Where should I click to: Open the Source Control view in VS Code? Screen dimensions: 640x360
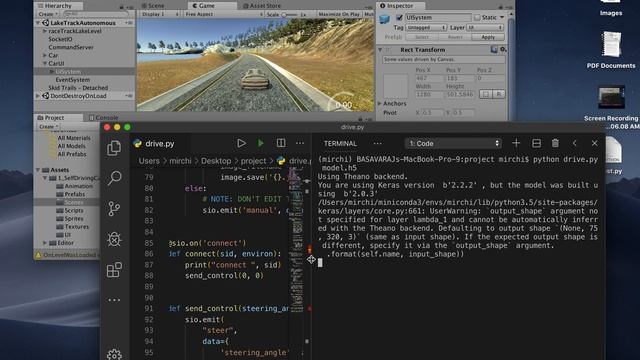[114, 209]
